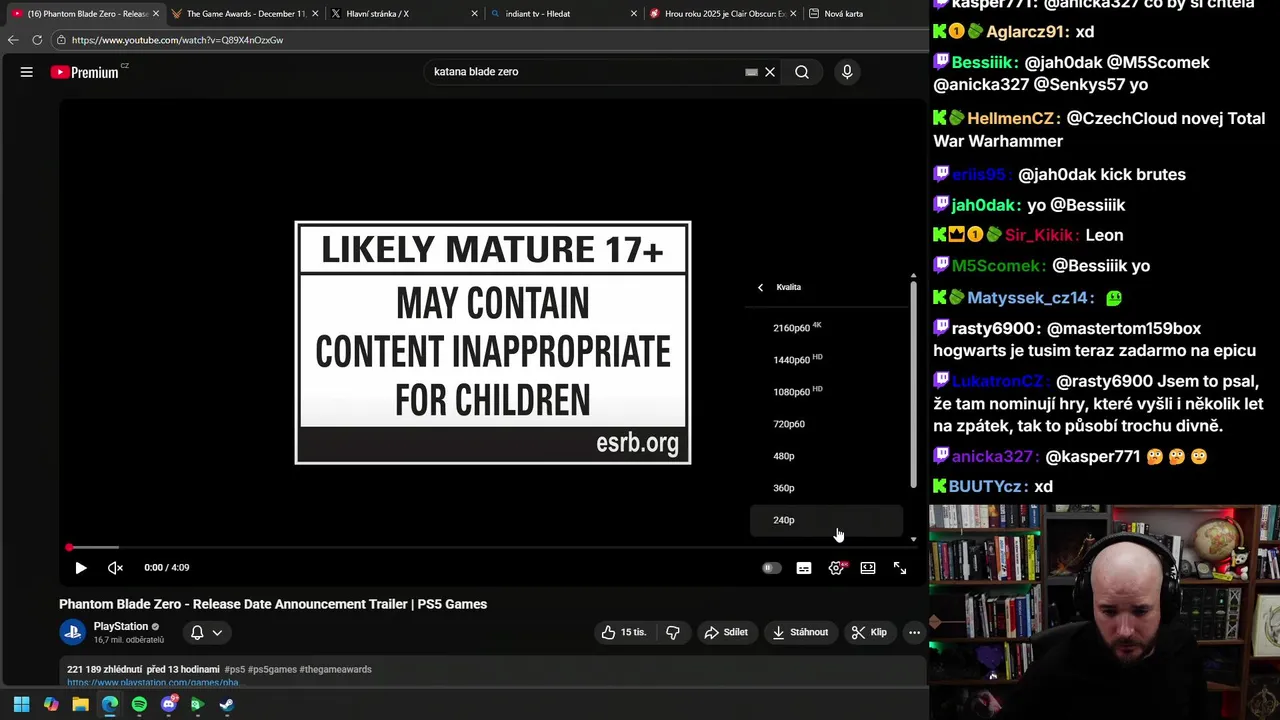1280x720 pixels.
Task: Open notification bell dropdown for PlayStation
Action: pyautogui.click(x=206, y=632)
